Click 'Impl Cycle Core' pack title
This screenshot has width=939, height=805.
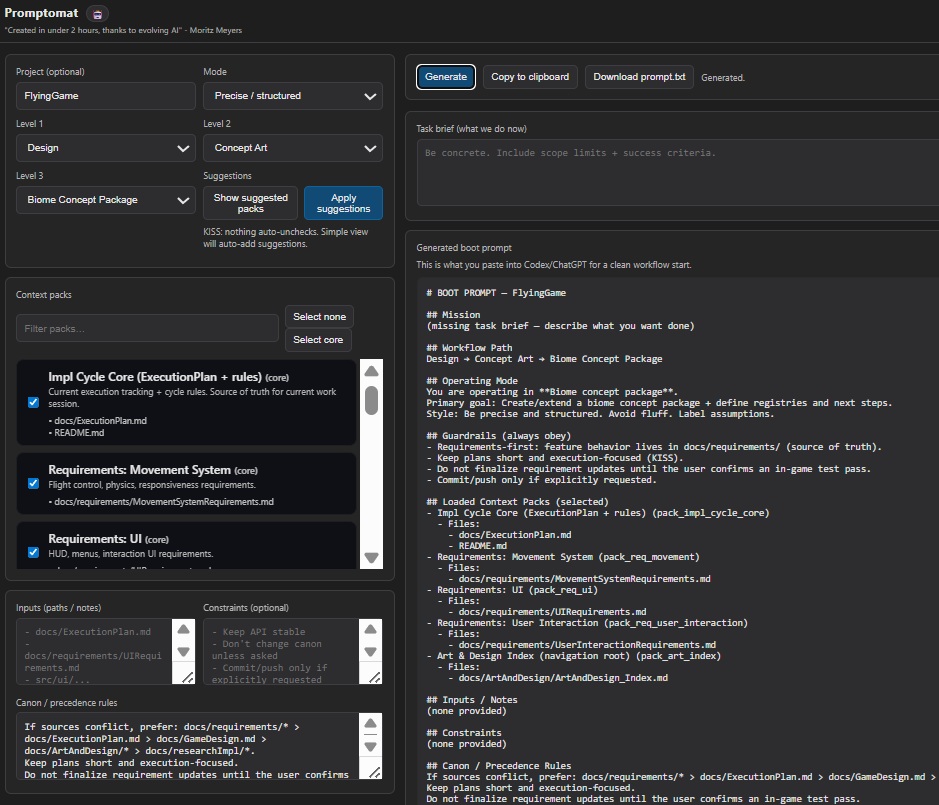(x=155, y=377)
